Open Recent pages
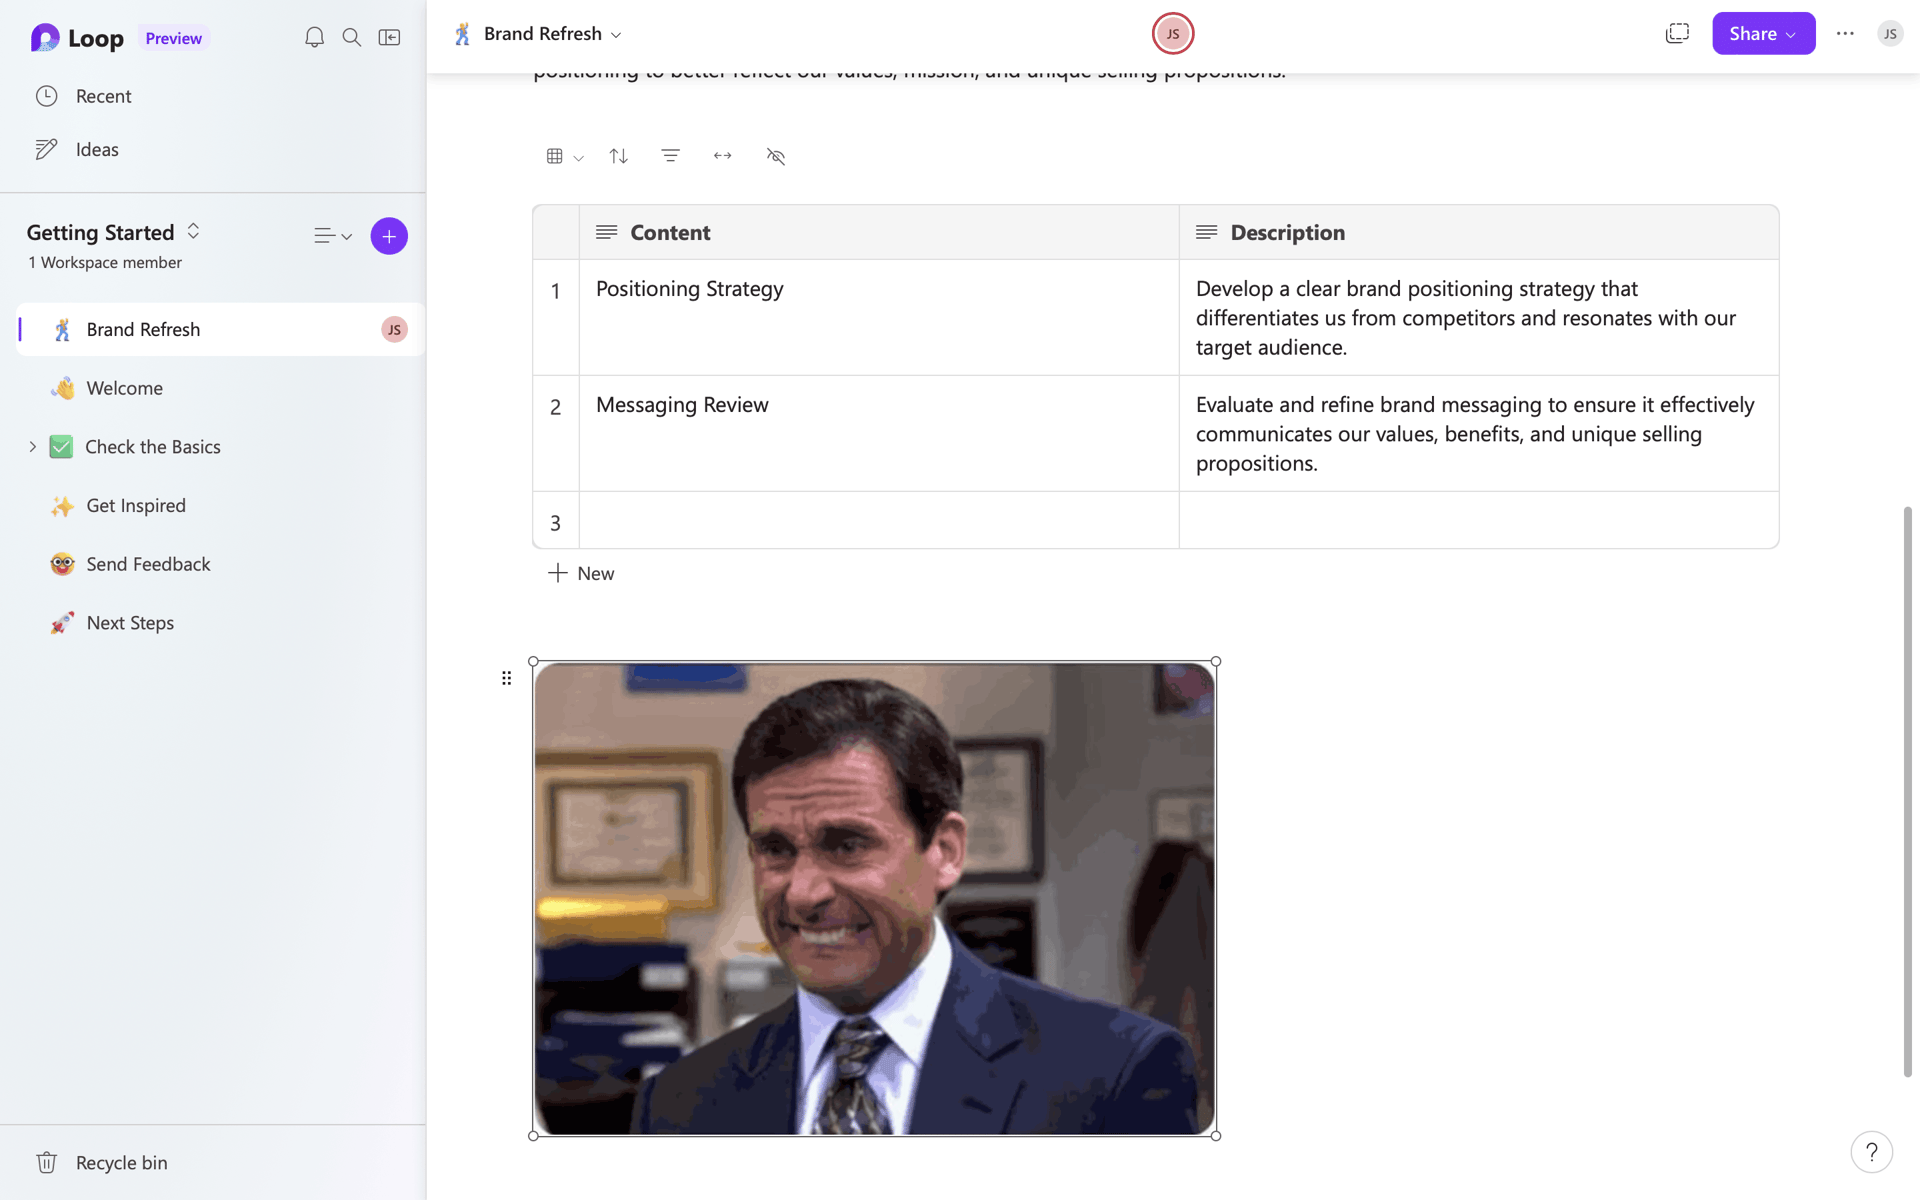Viewport: 1920px width, 1200px height. [x=103, y=96]
